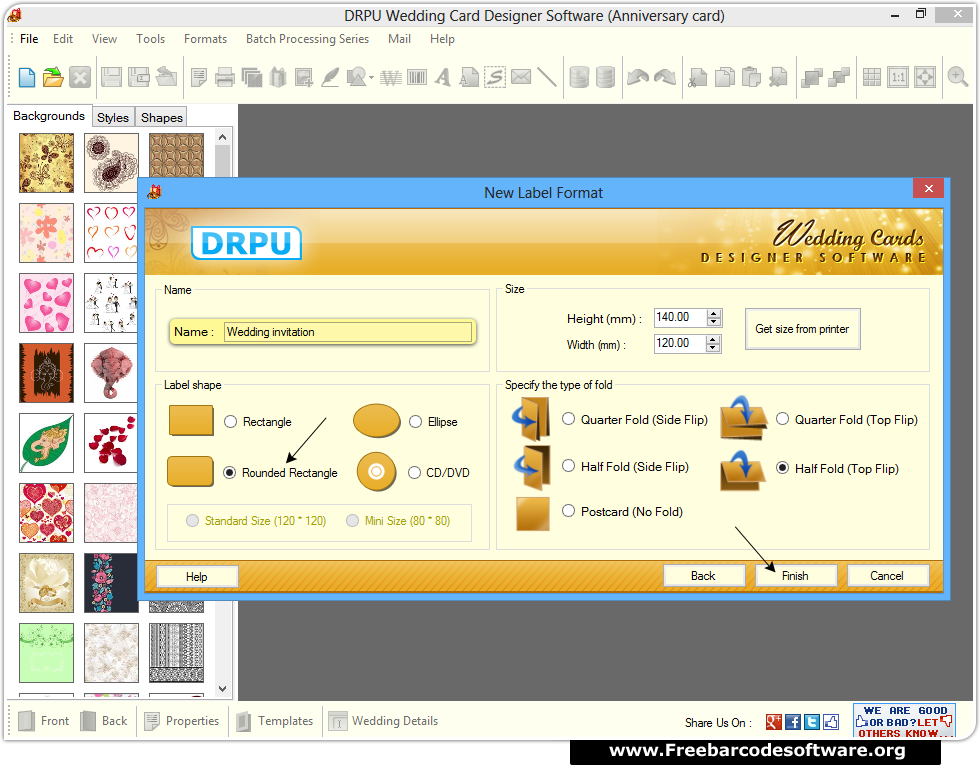Click the Undo arrow toolbar icon
Screen dimensions: 980x765
(x=638, y=78)
